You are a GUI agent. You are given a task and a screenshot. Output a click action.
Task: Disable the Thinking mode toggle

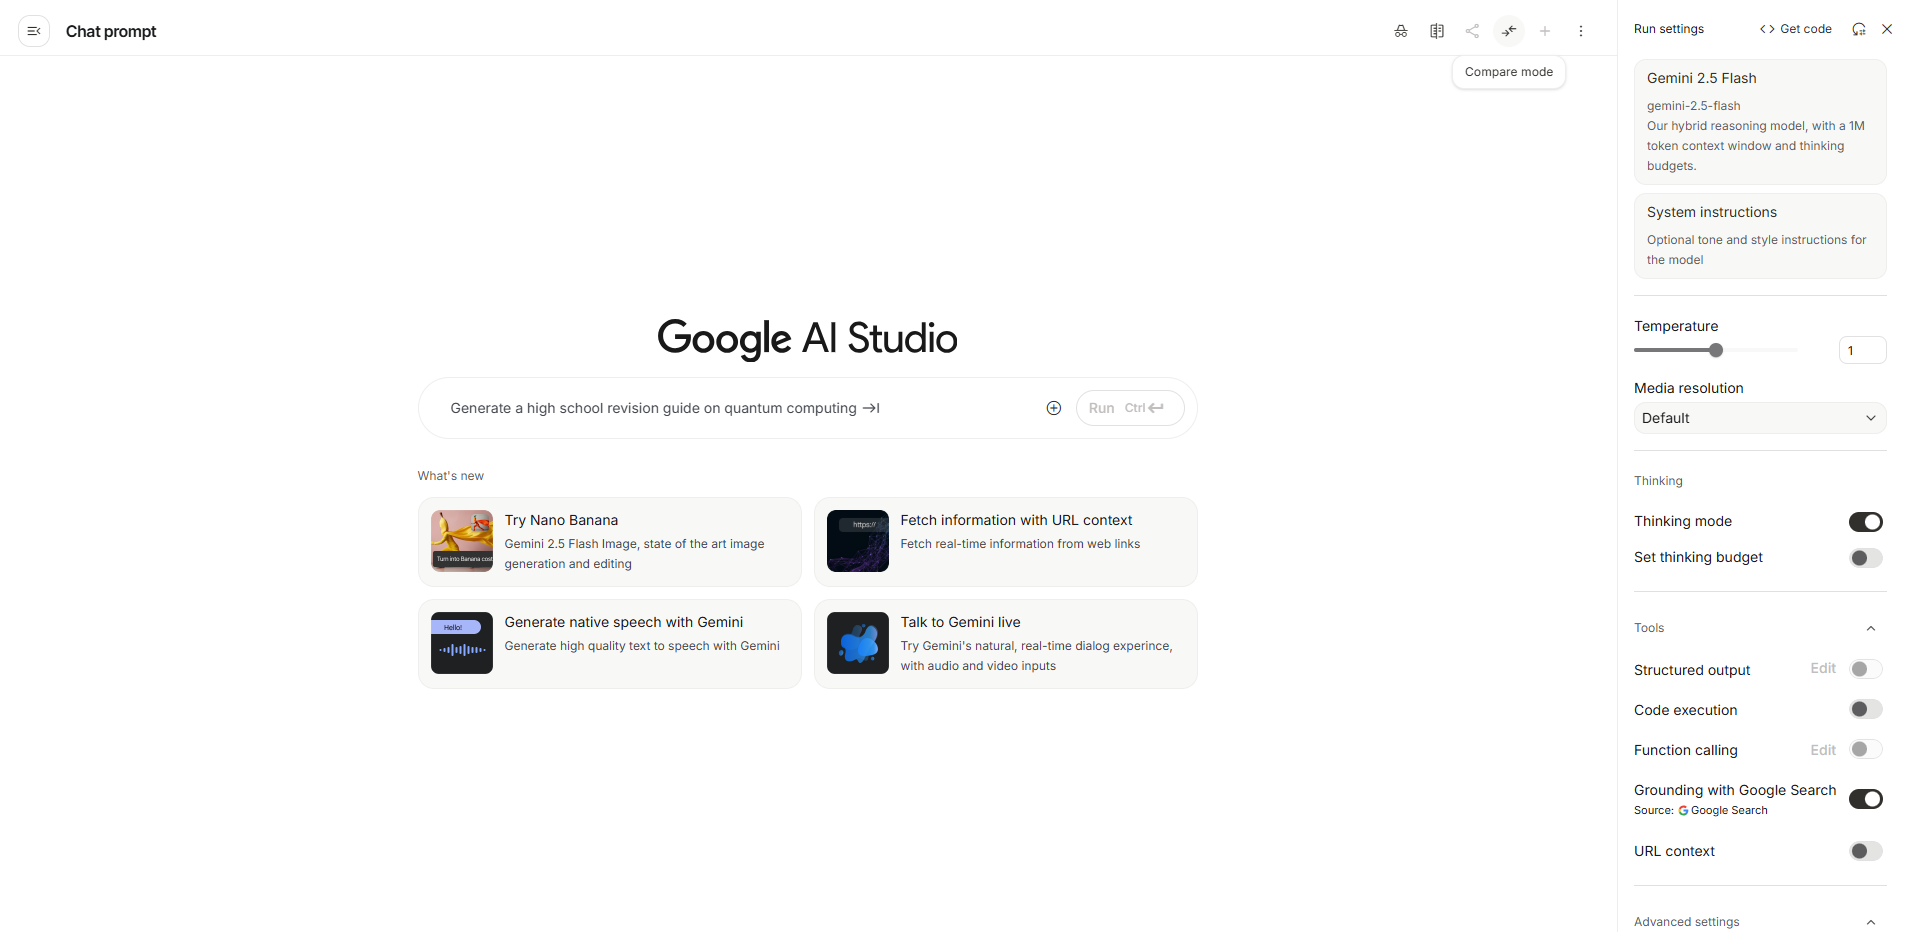coord(1865,522)
